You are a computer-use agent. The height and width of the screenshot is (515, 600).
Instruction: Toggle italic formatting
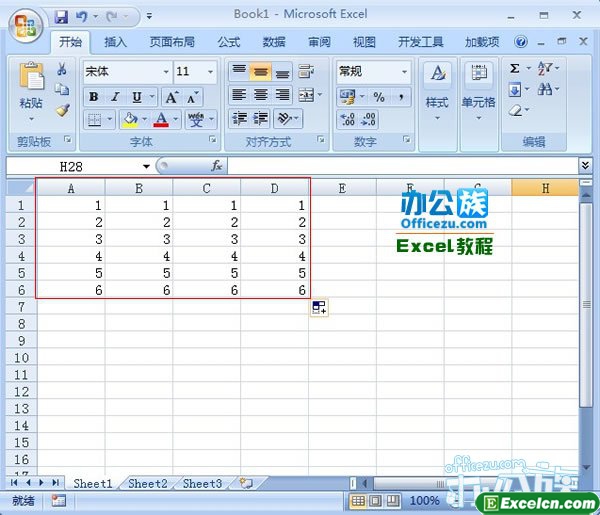point(115,97)
